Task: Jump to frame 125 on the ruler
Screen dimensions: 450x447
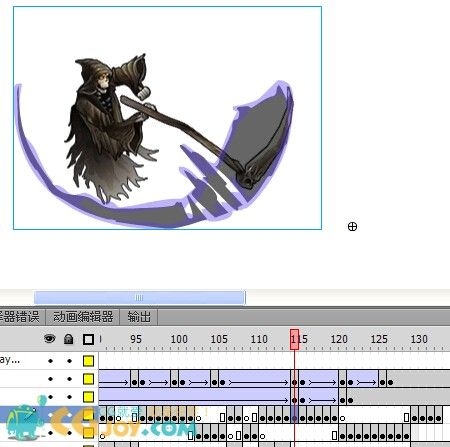Action: 379,339
